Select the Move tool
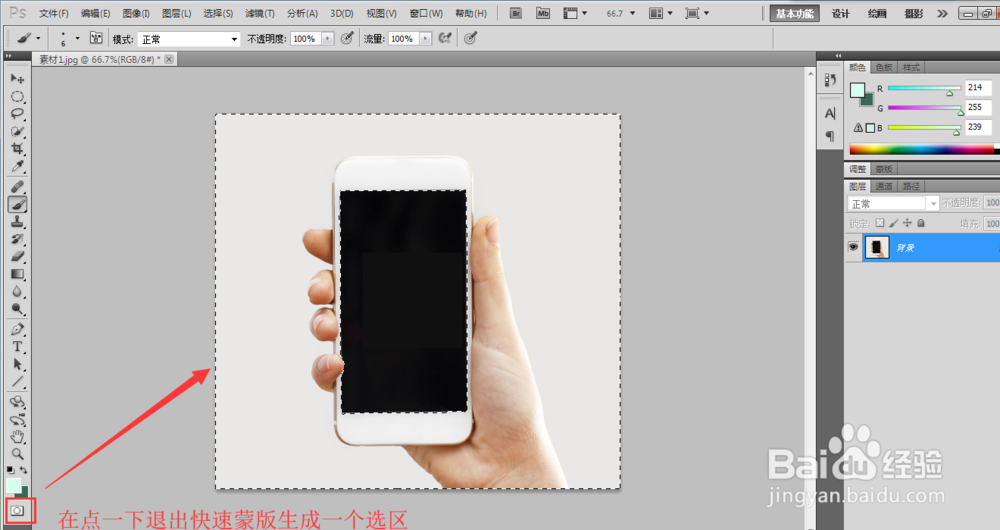Image resolution: width=1000 pixels, height=530 pixels. pyautogui.click(x=17, y=78)
